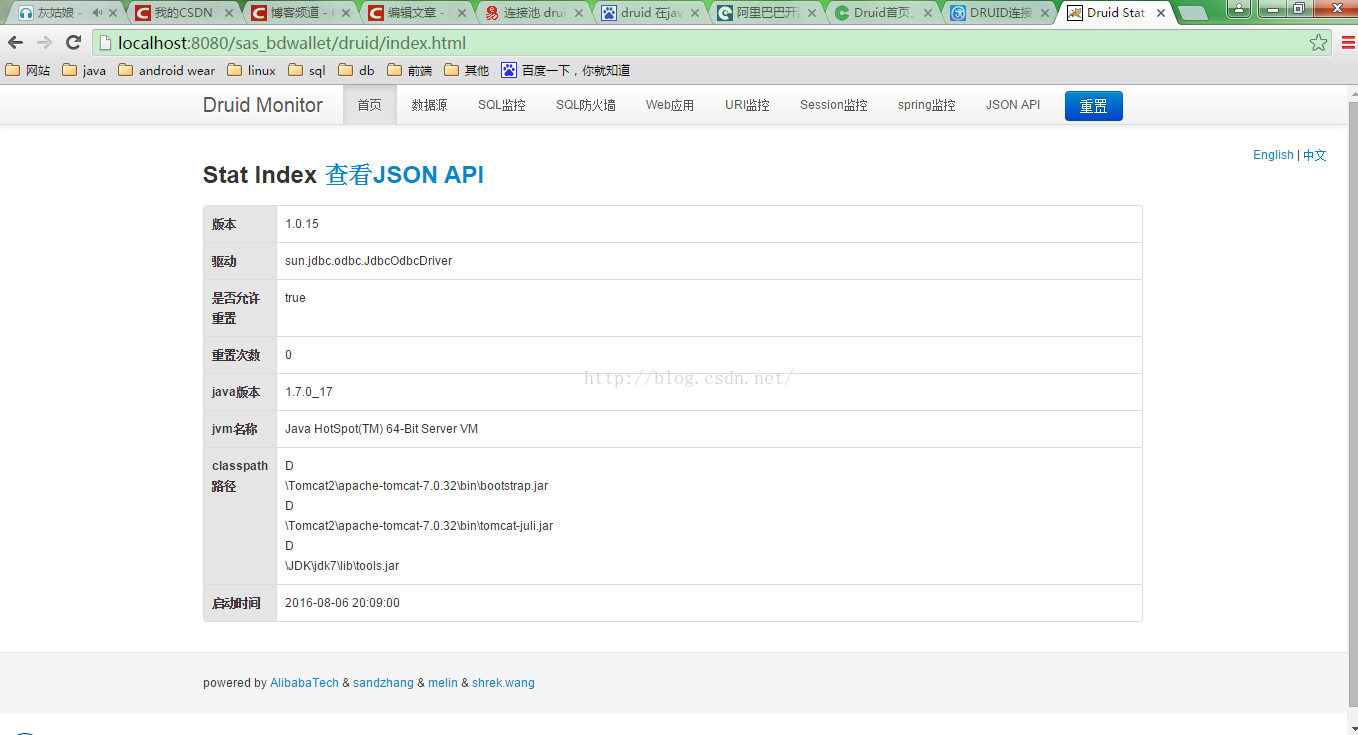This screenshot has height=735, width=1358.
Task: Click the blue 重置 button
Action: click(x=1094, y=106)
